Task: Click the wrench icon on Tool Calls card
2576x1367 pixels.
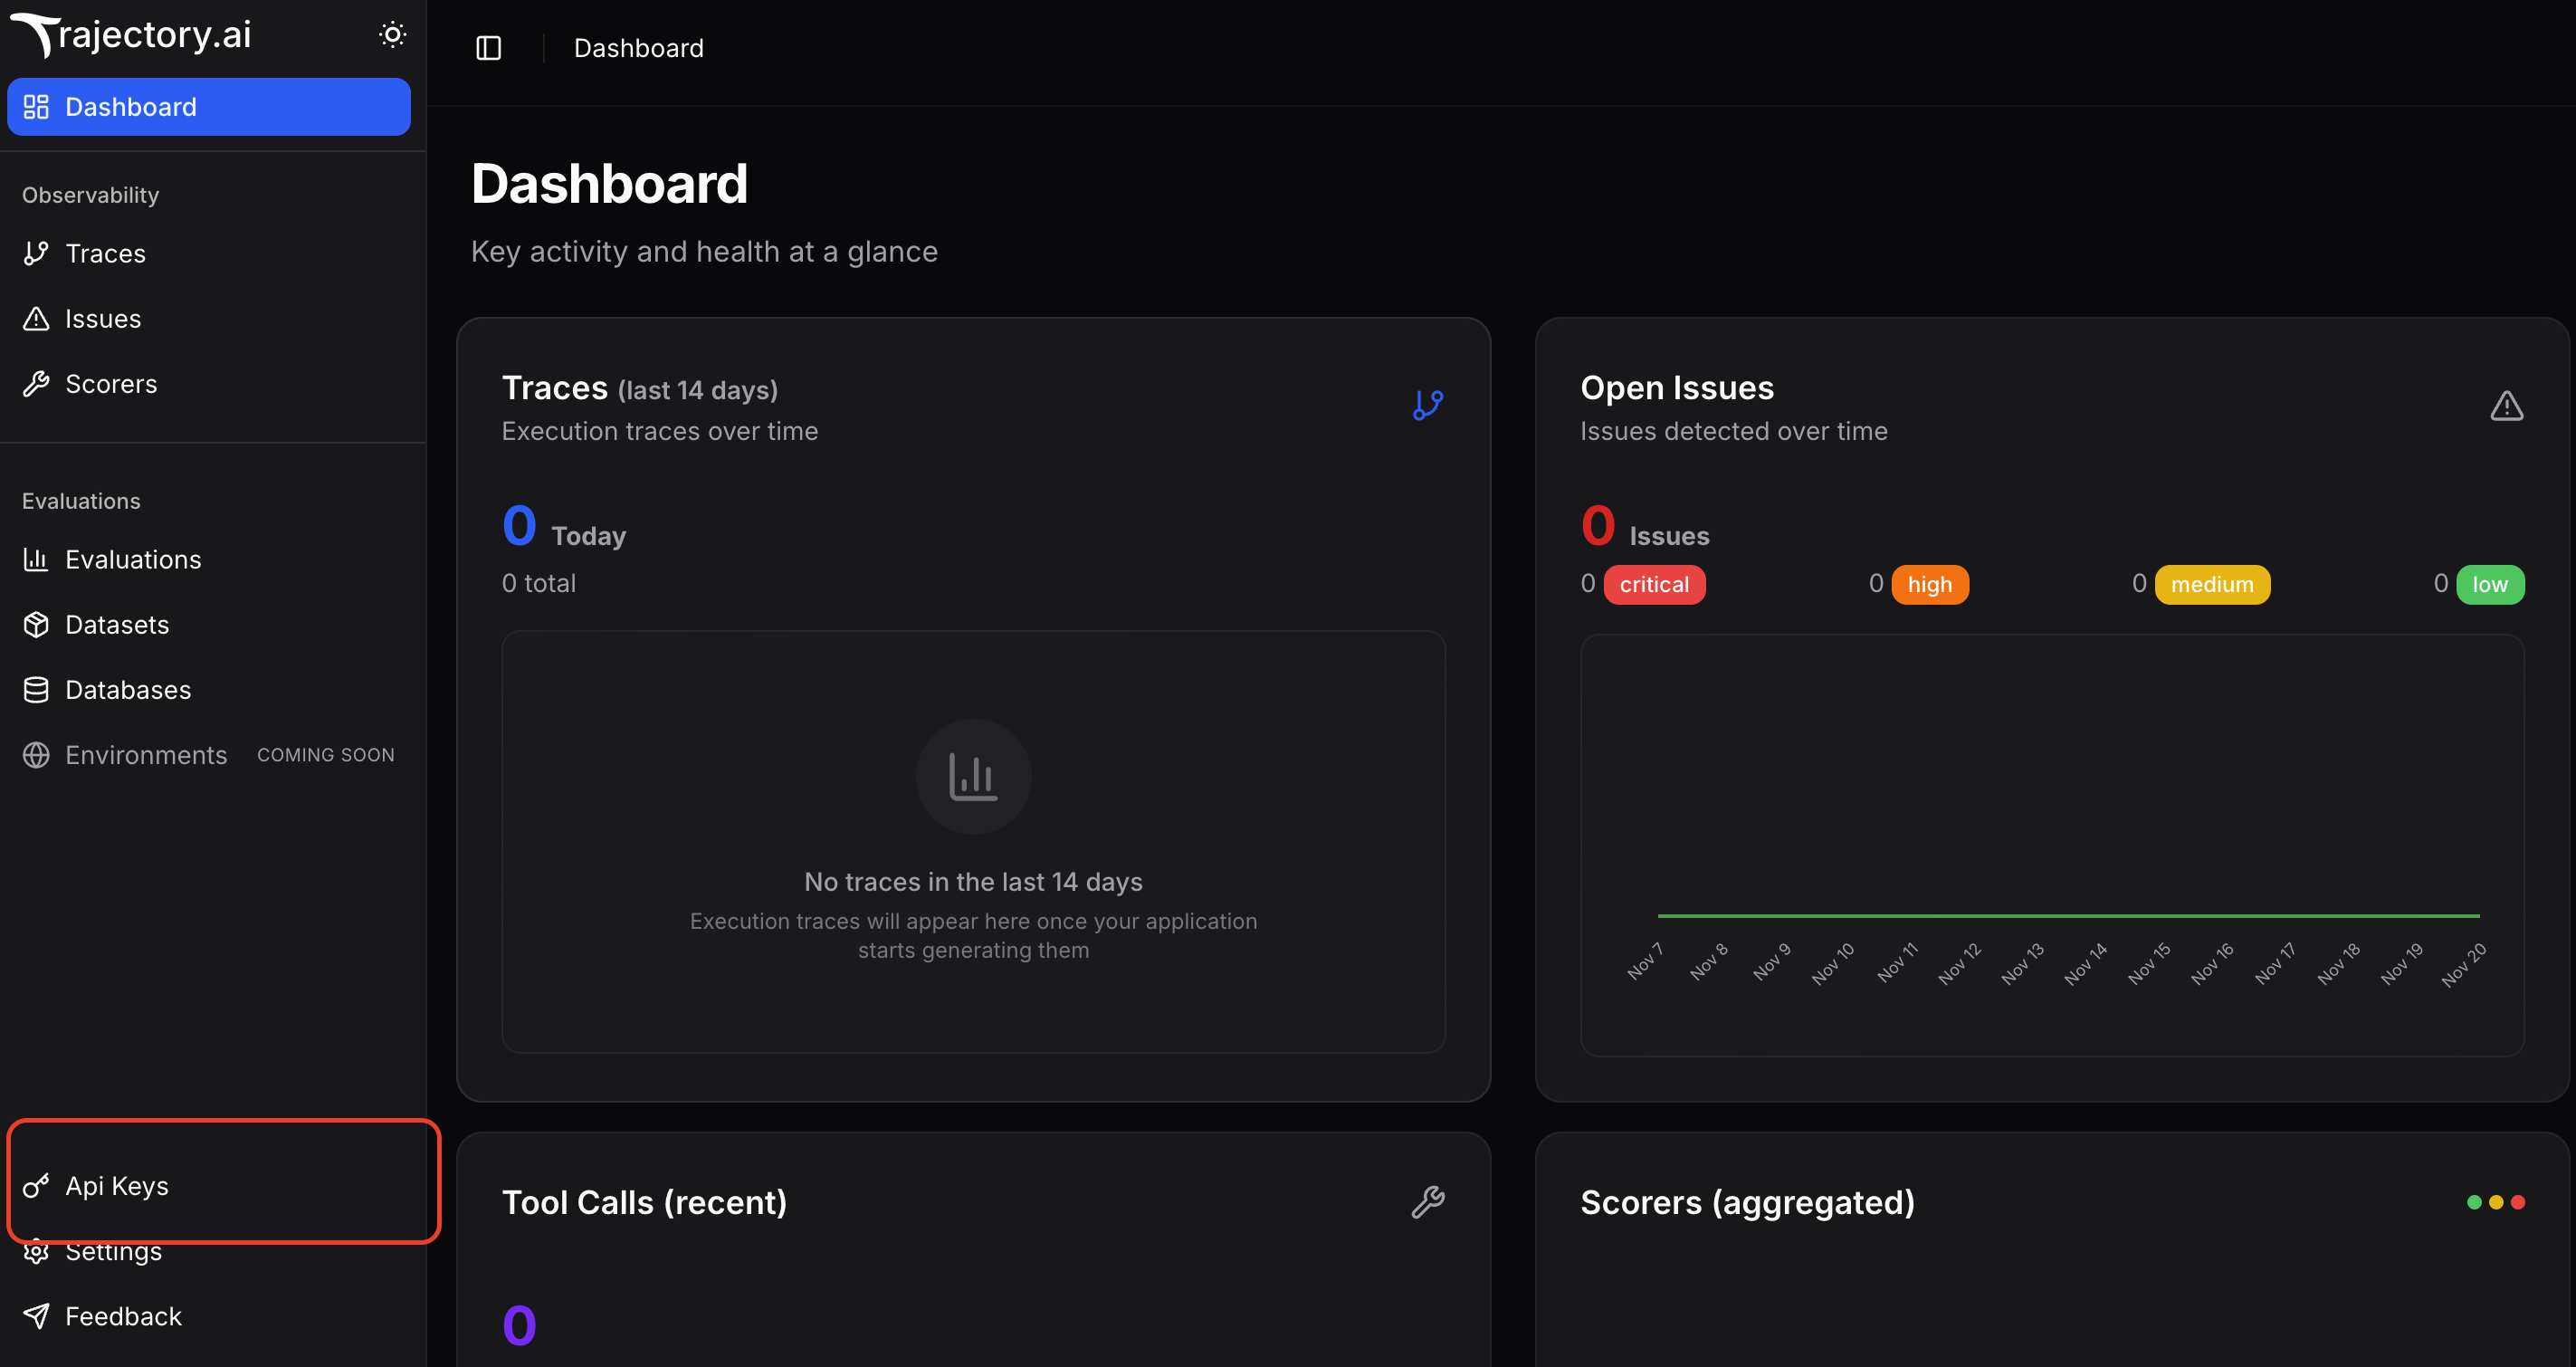Action: [1429, 1202]
